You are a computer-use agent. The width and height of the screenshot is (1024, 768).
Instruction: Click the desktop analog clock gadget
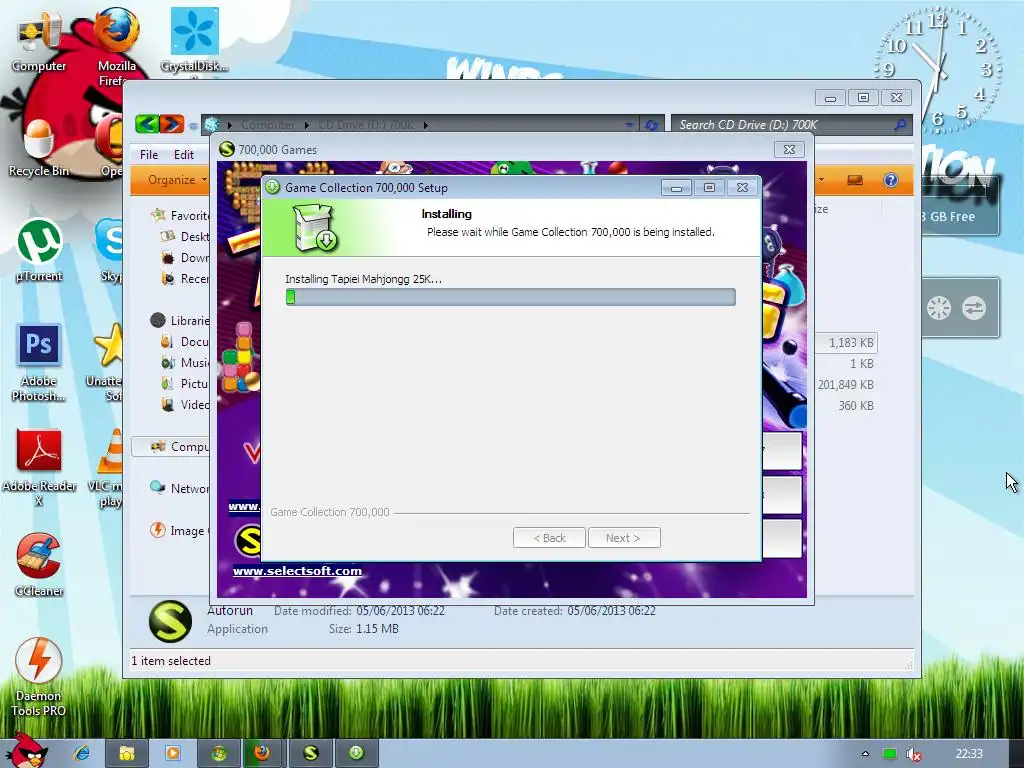(938, 69)
